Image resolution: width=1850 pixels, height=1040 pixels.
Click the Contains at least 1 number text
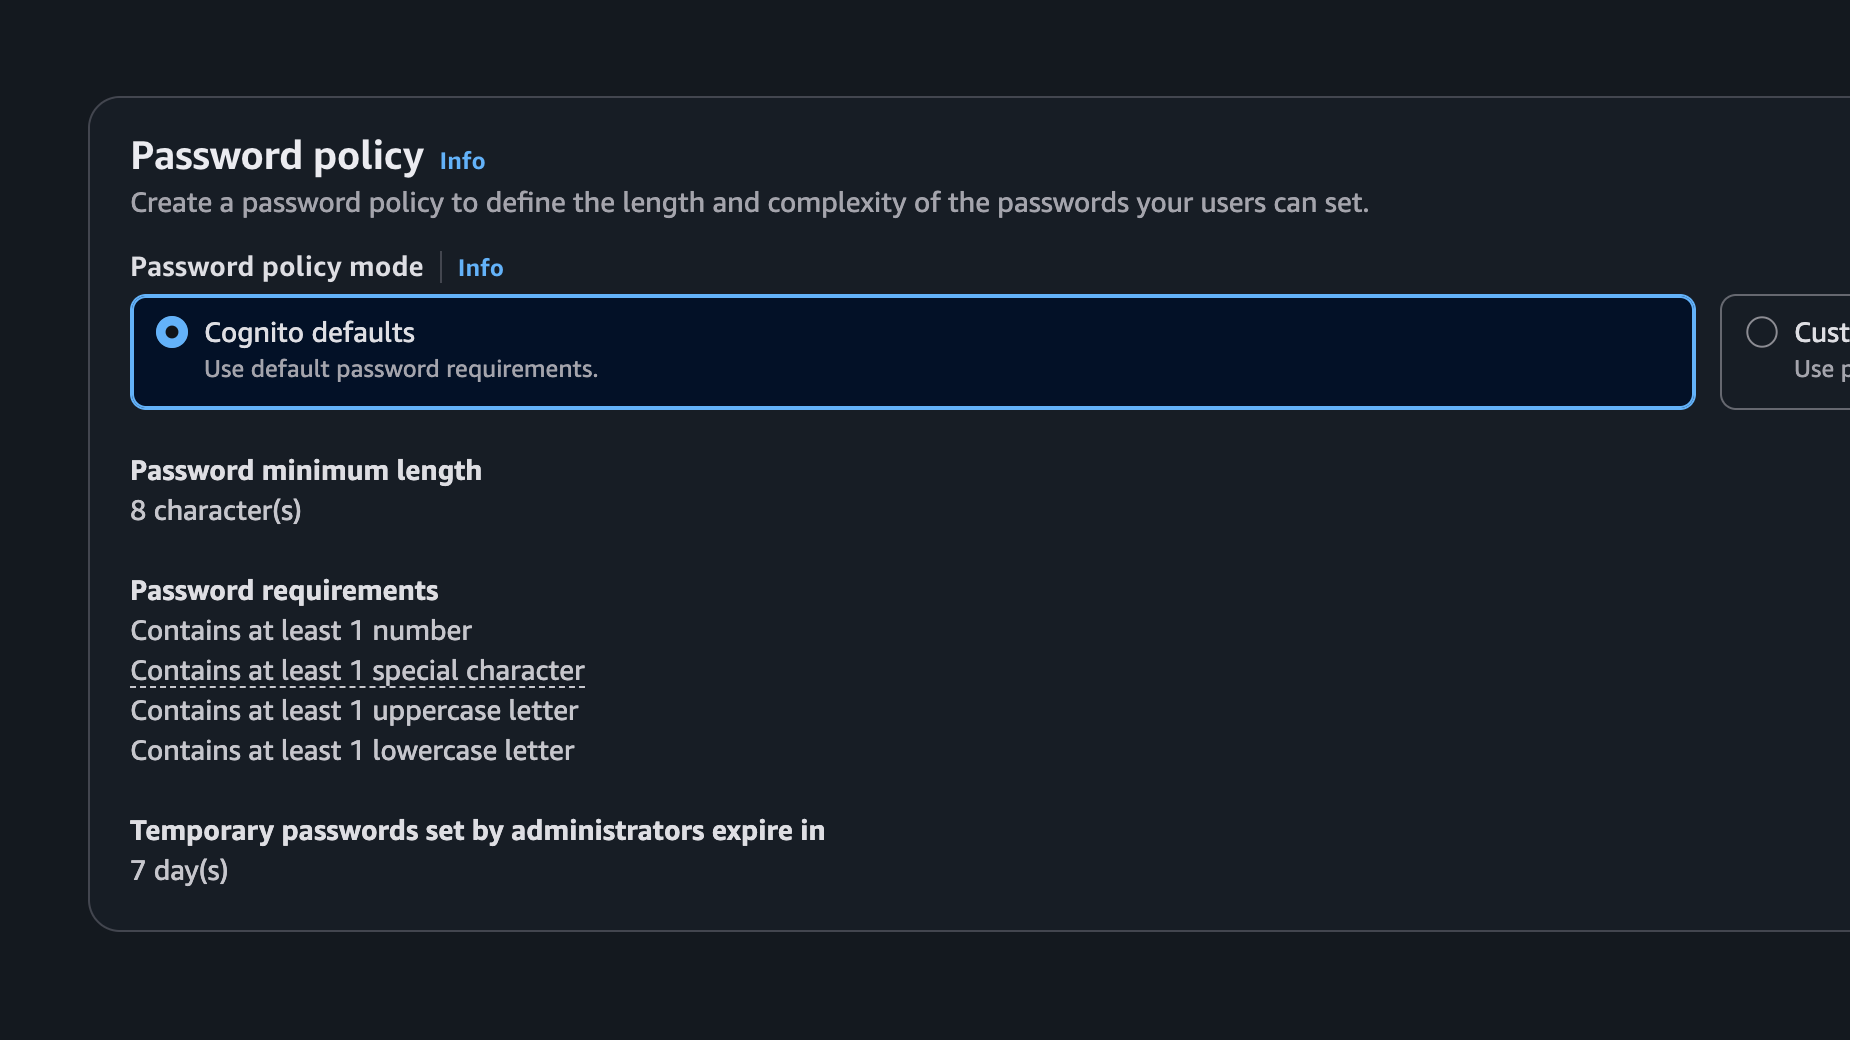(301, 630)
